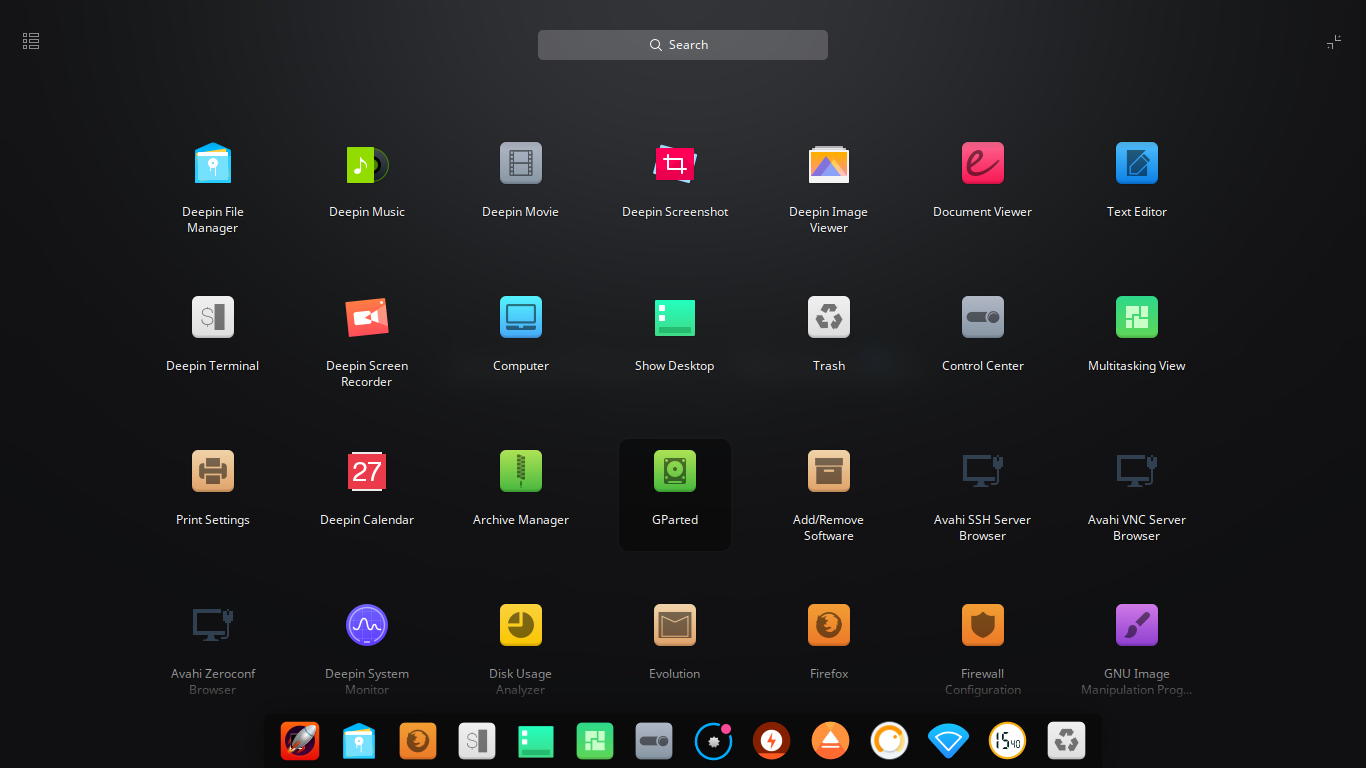Open Add/Remove Software
Image resolution: width=1366 pixels, height=768 pixels.
click(x=829, y=471)
